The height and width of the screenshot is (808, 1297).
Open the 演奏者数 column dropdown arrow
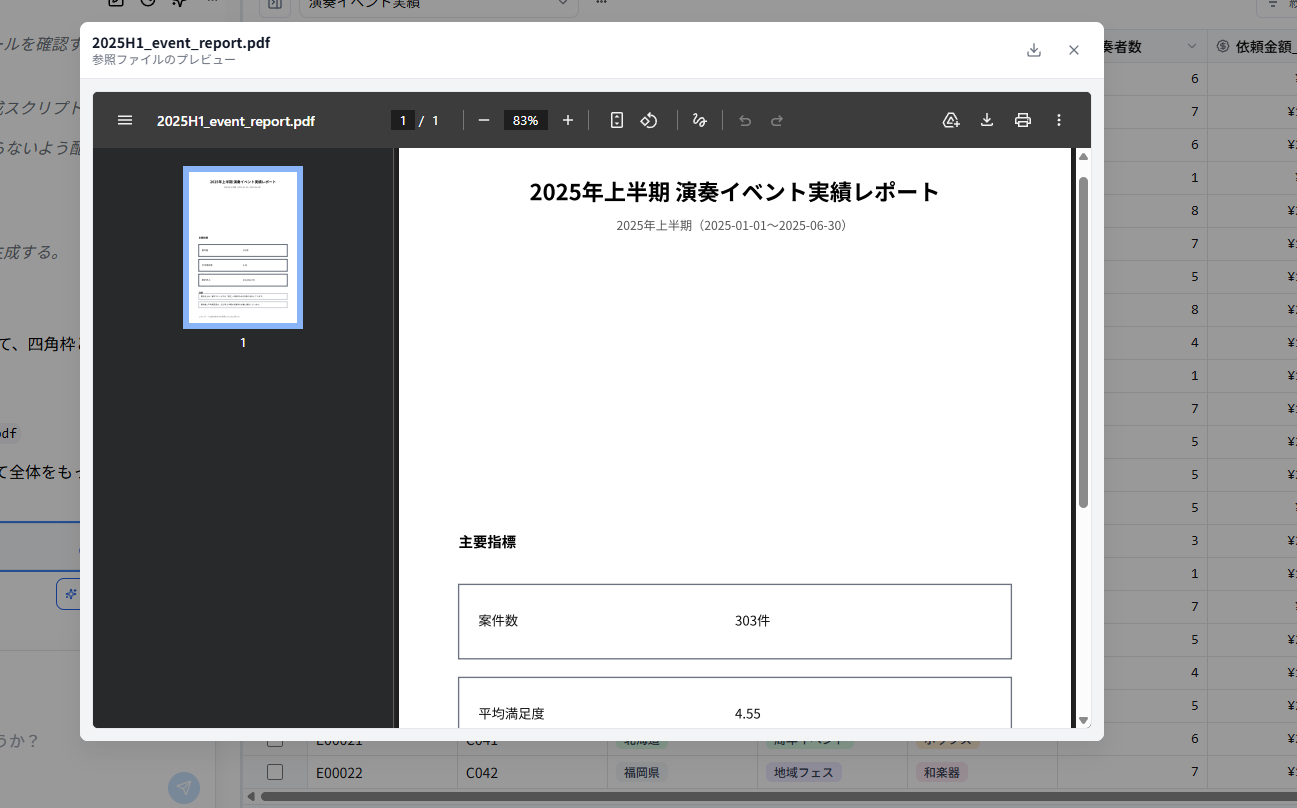[x=1191, y=46]
